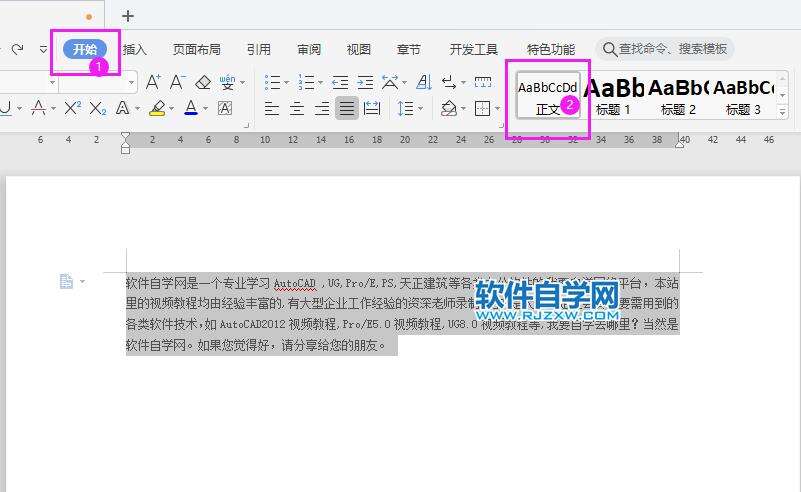Click the first-line indent marker on ruler
The height and width of the screenshot is (492, 801).
pyautogui.click(x=125, y=136)
